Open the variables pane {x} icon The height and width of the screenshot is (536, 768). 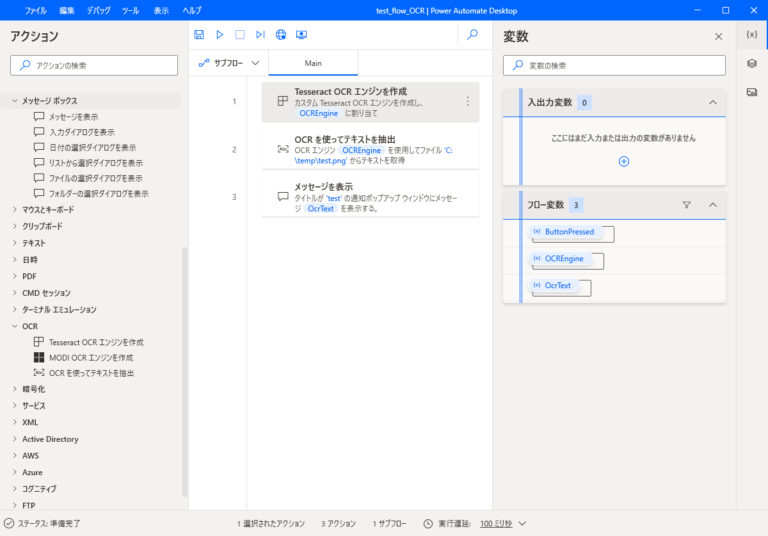752,34
